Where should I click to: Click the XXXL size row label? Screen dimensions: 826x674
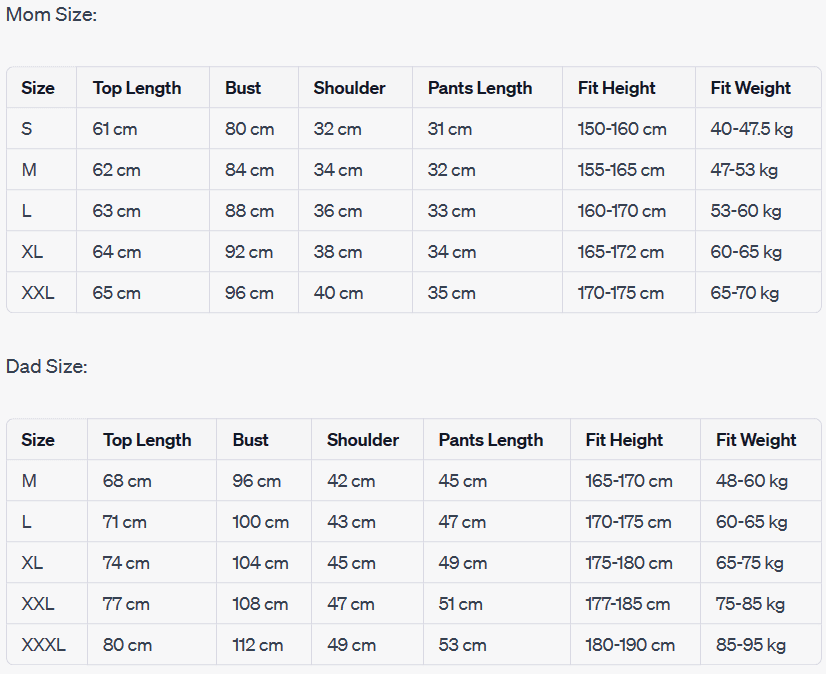point(43,645)
